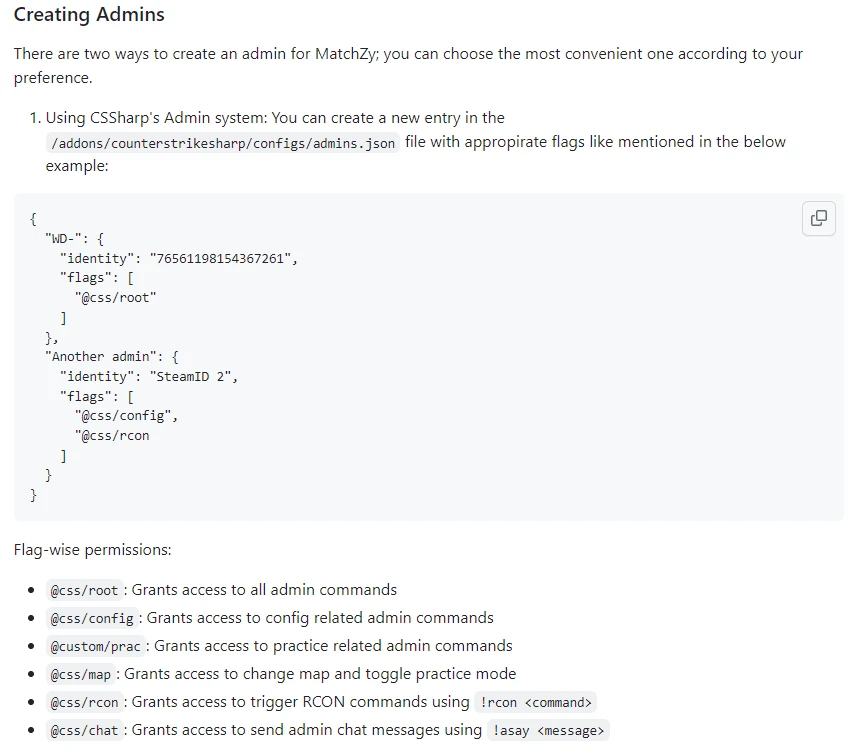Click the "Creating Admins" heading
Viewport: 852px width, 756px height.
pos(89,15)
